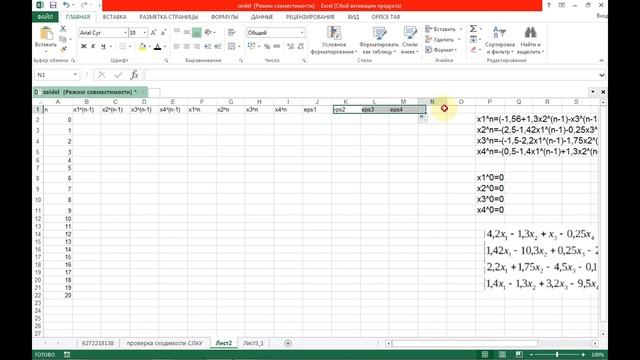640x360 pixels.
Task: Click the Decrease Decimal icon
Action: (301, 47)
